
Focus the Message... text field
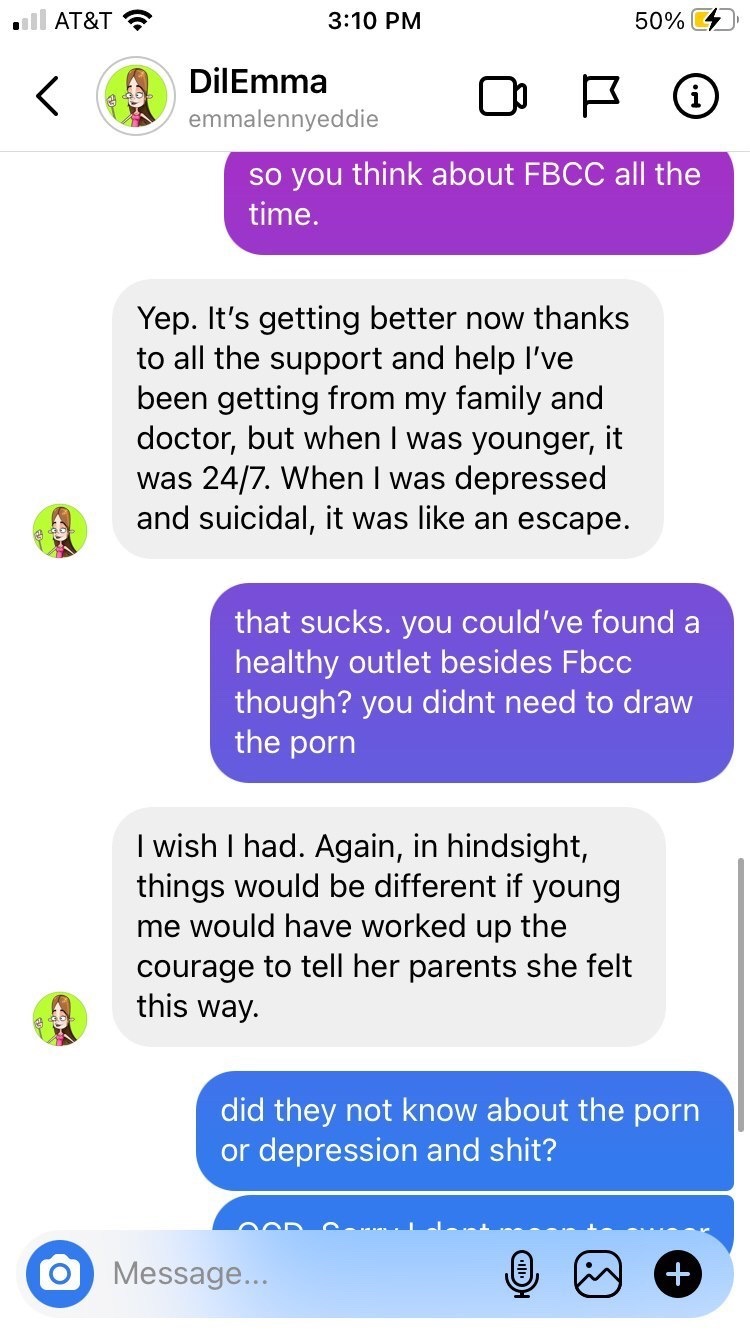300,1273
